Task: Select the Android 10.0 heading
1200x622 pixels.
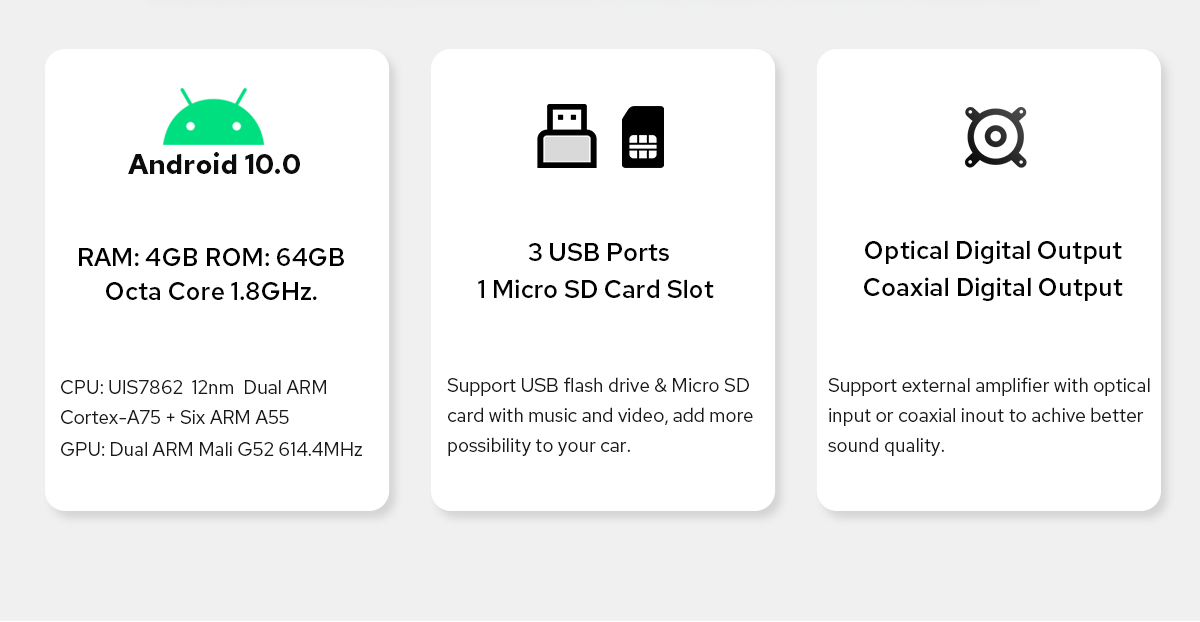Action: click(214, 164)
